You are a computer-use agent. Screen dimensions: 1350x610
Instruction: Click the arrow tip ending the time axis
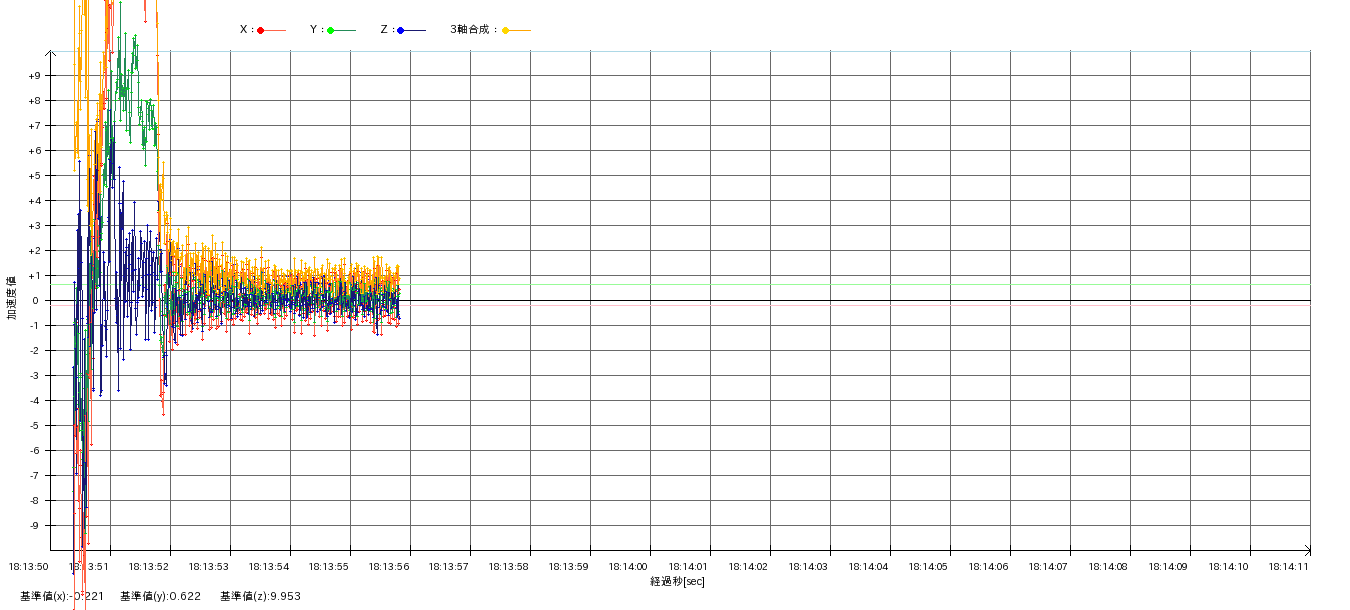pyautogui.click(x=1307, y=550)
